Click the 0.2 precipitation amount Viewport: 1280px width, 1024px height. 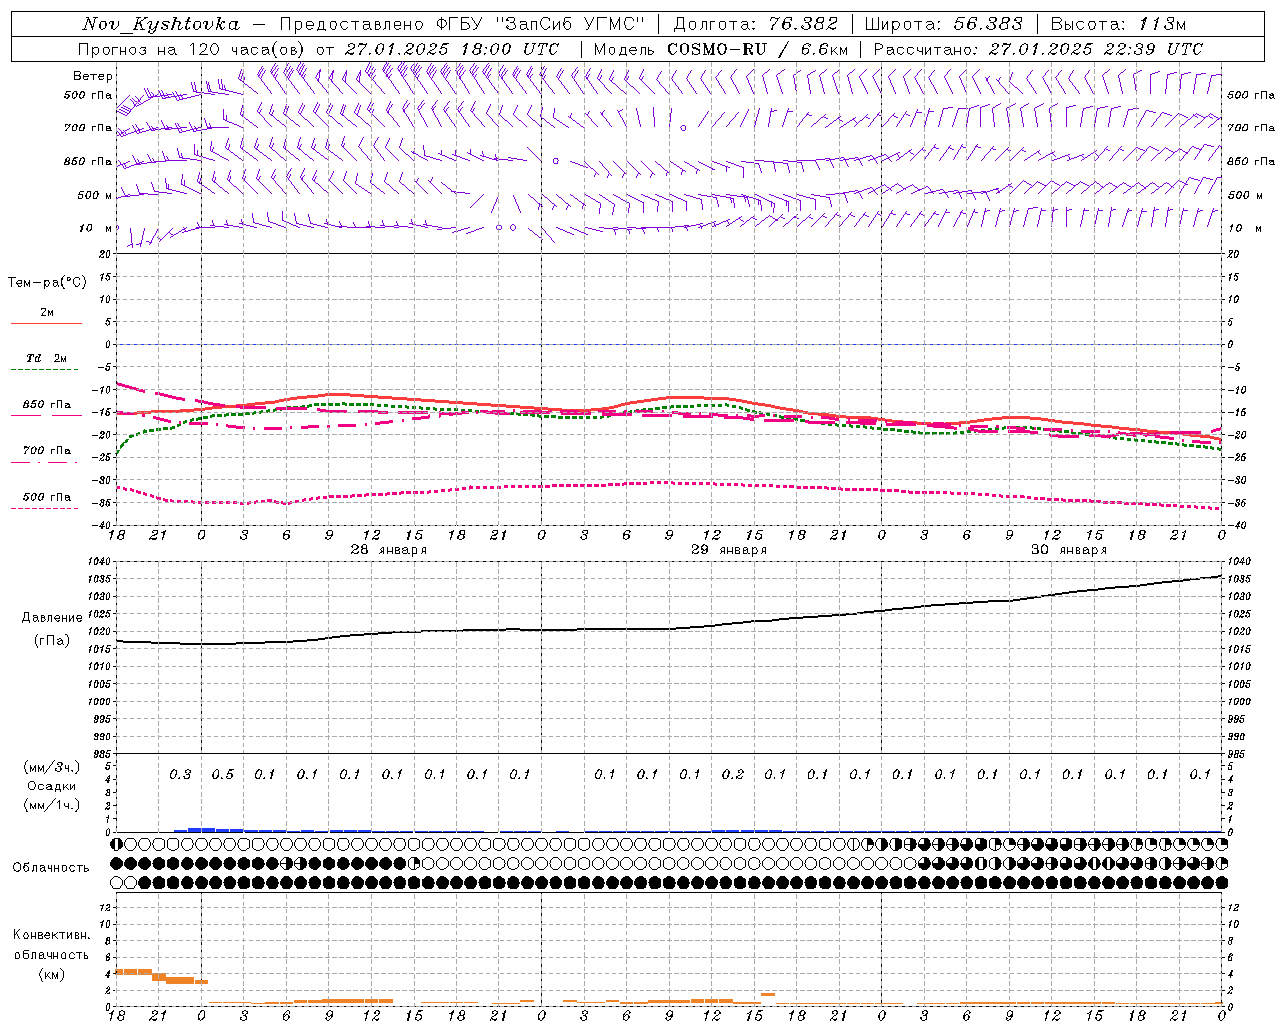[x=733, y=775]
